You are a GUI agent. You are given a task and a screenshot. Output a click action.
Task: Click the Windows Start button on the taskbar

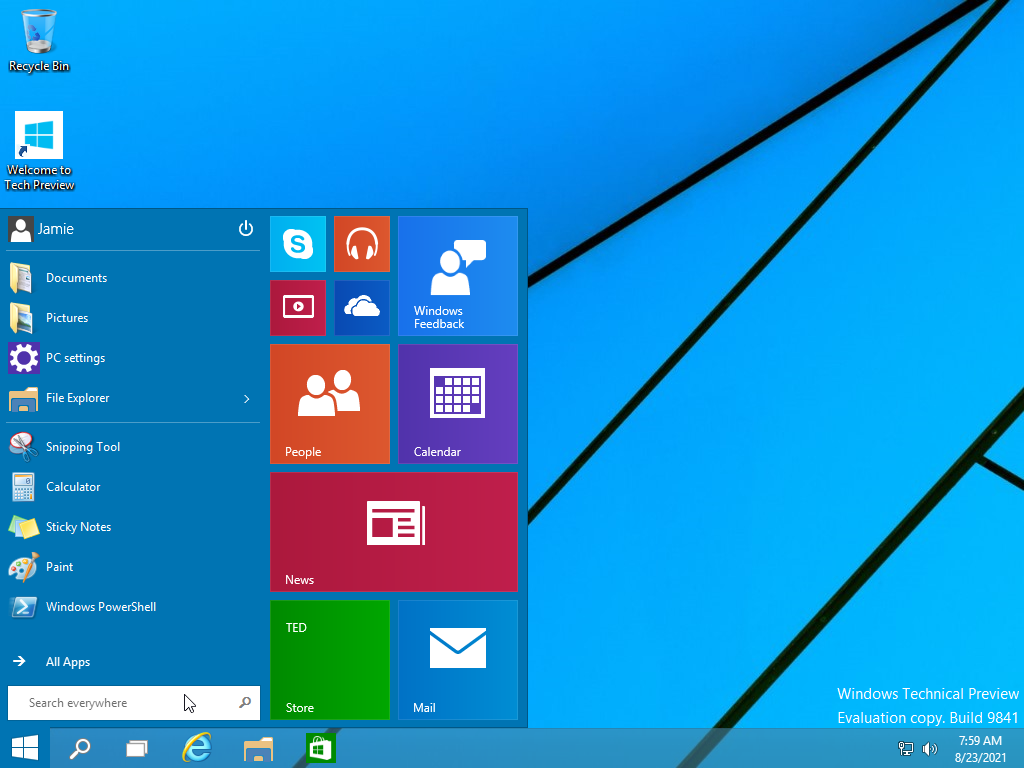(x=25, y=748)
